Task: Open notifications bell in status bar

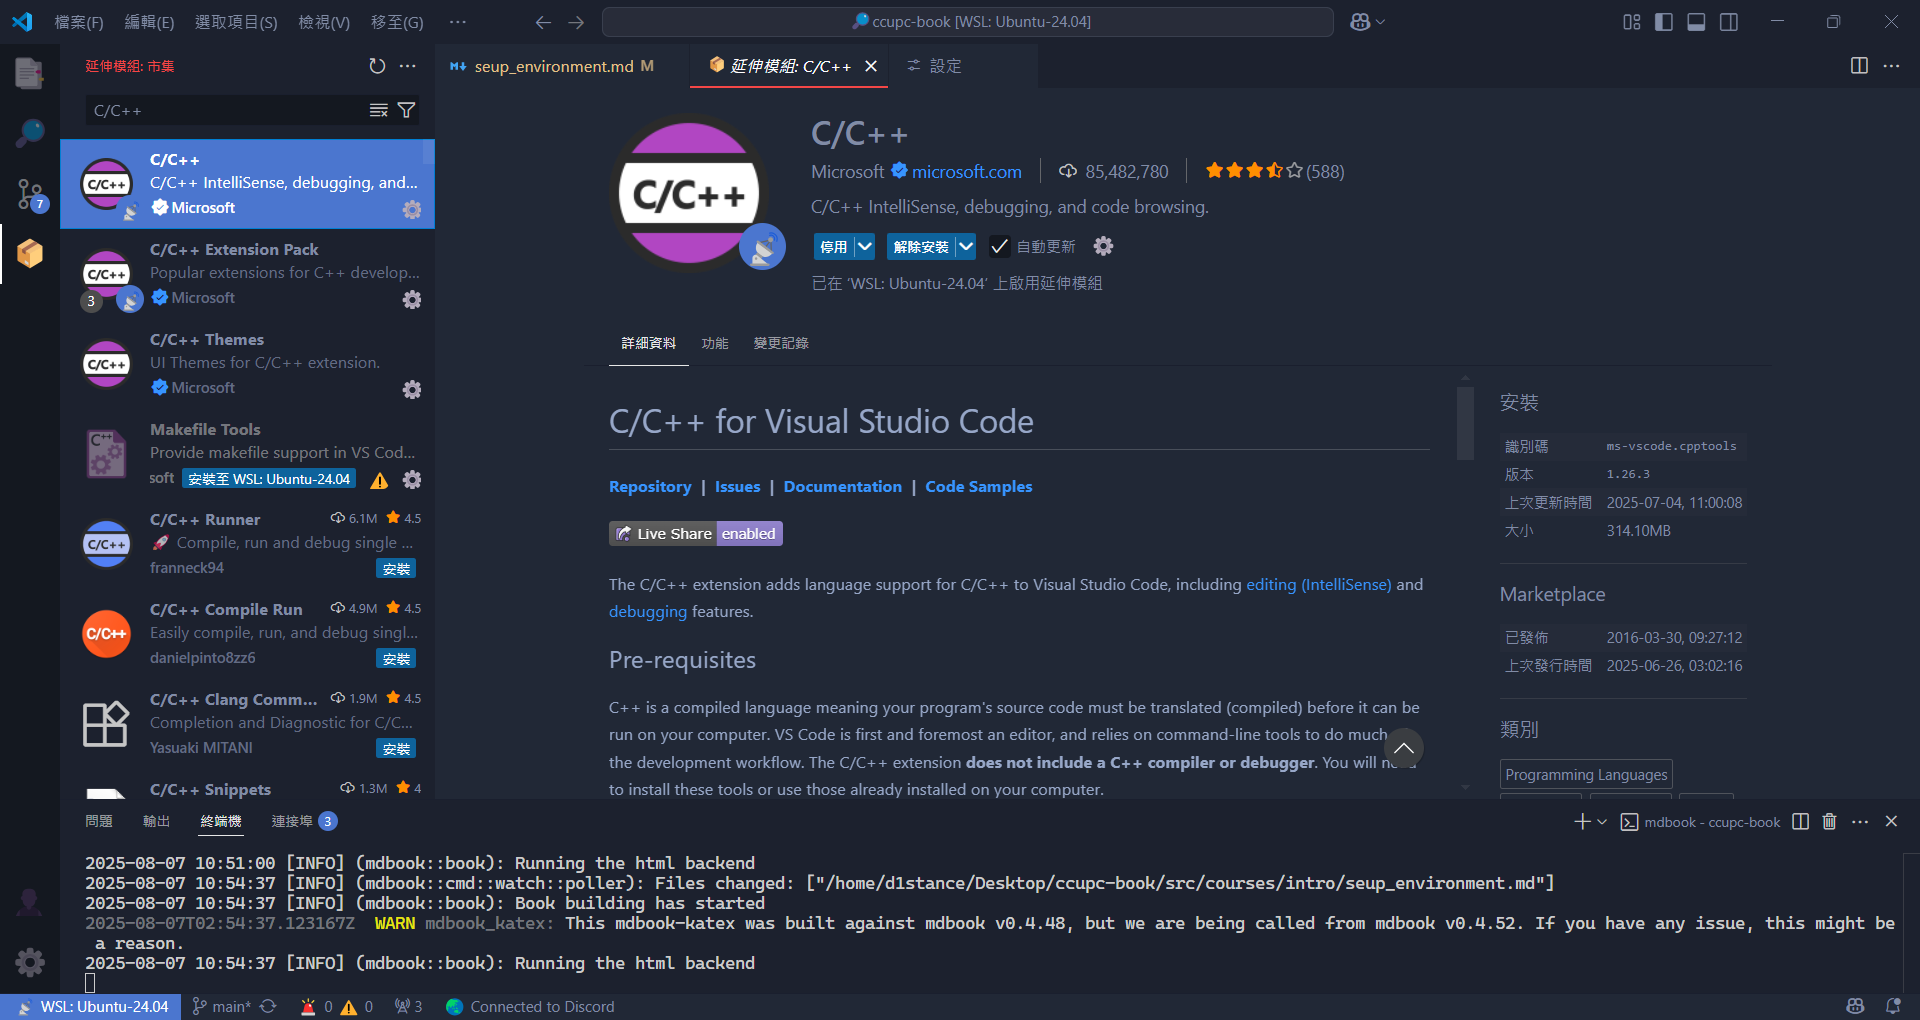Action: click(1892, 1006)
